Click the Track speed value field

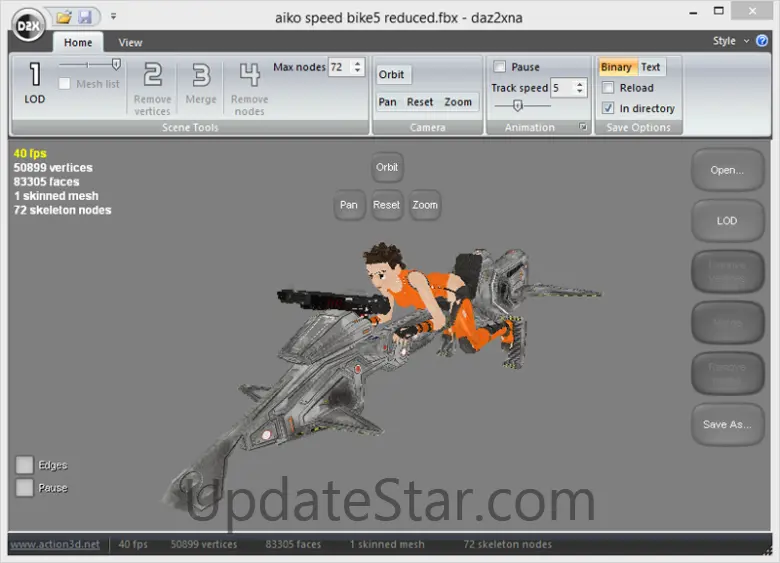tap(561, 88)
